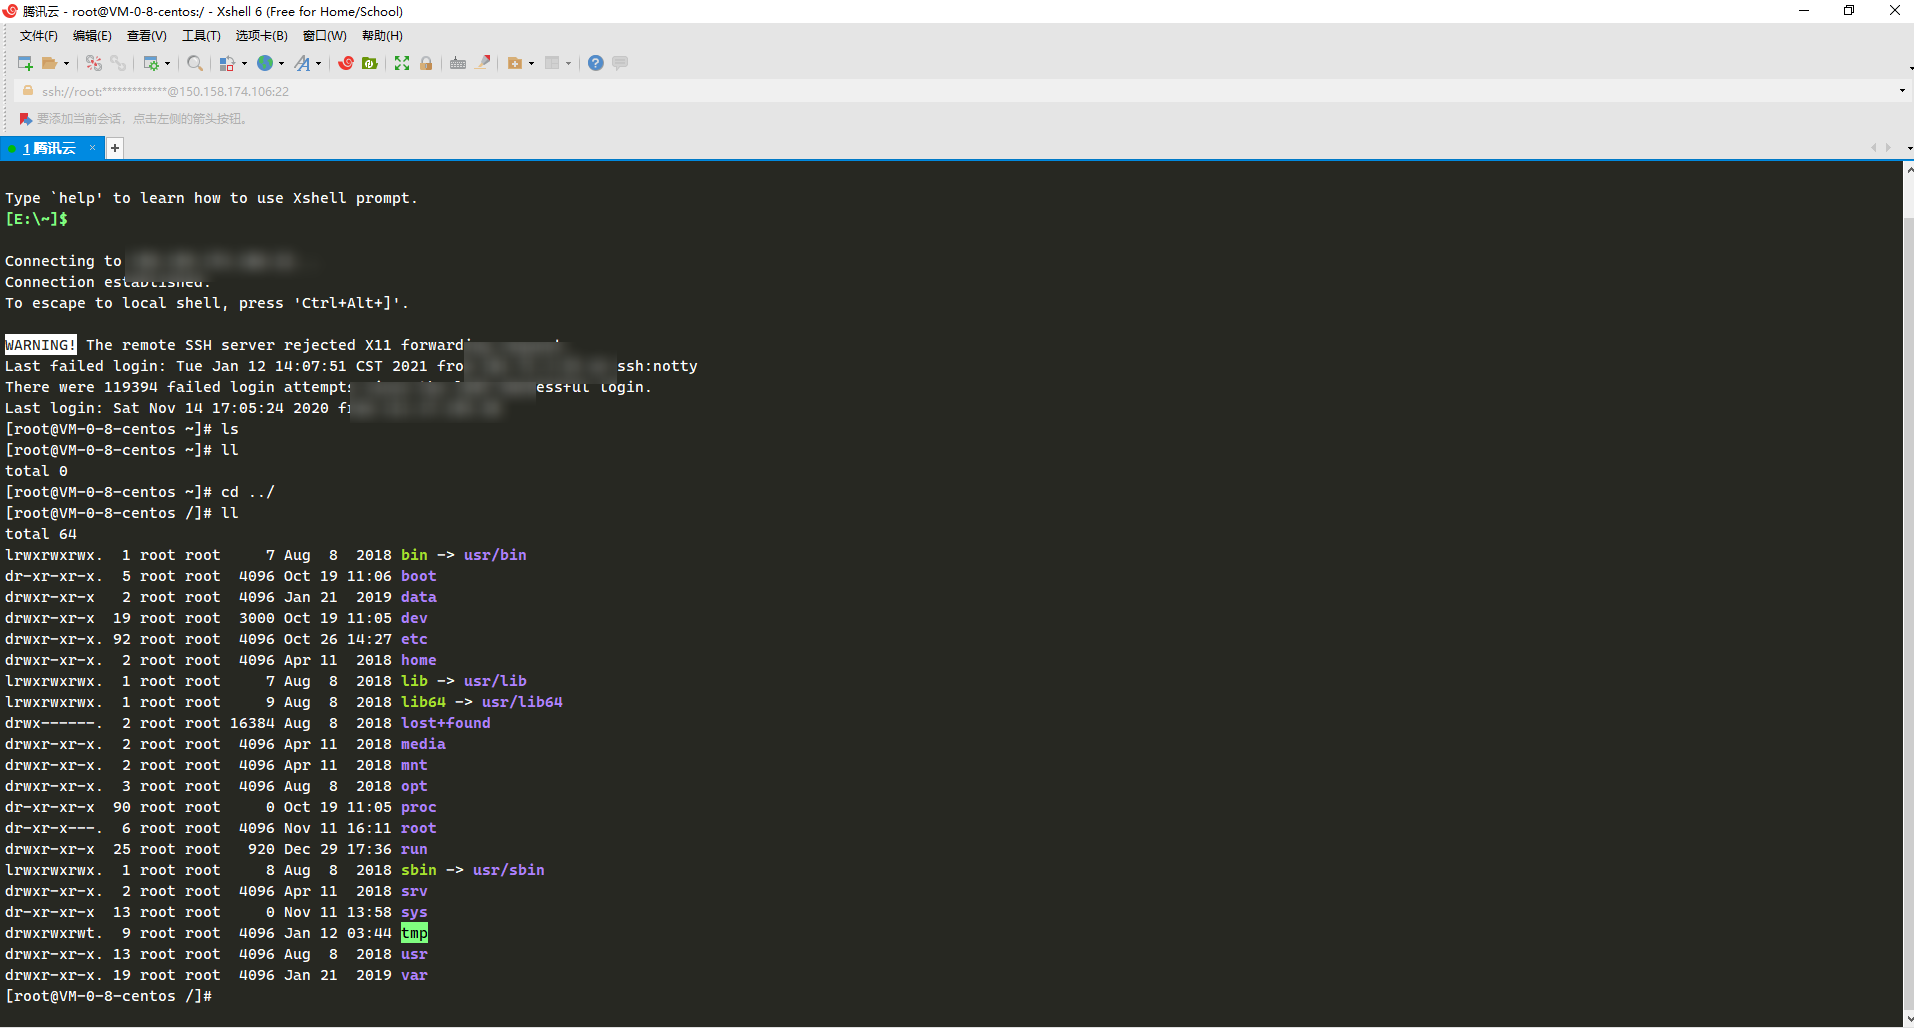Click the lost+found directory name
The width and height of the screenshot is (1914, 1028).
(446, 723)
